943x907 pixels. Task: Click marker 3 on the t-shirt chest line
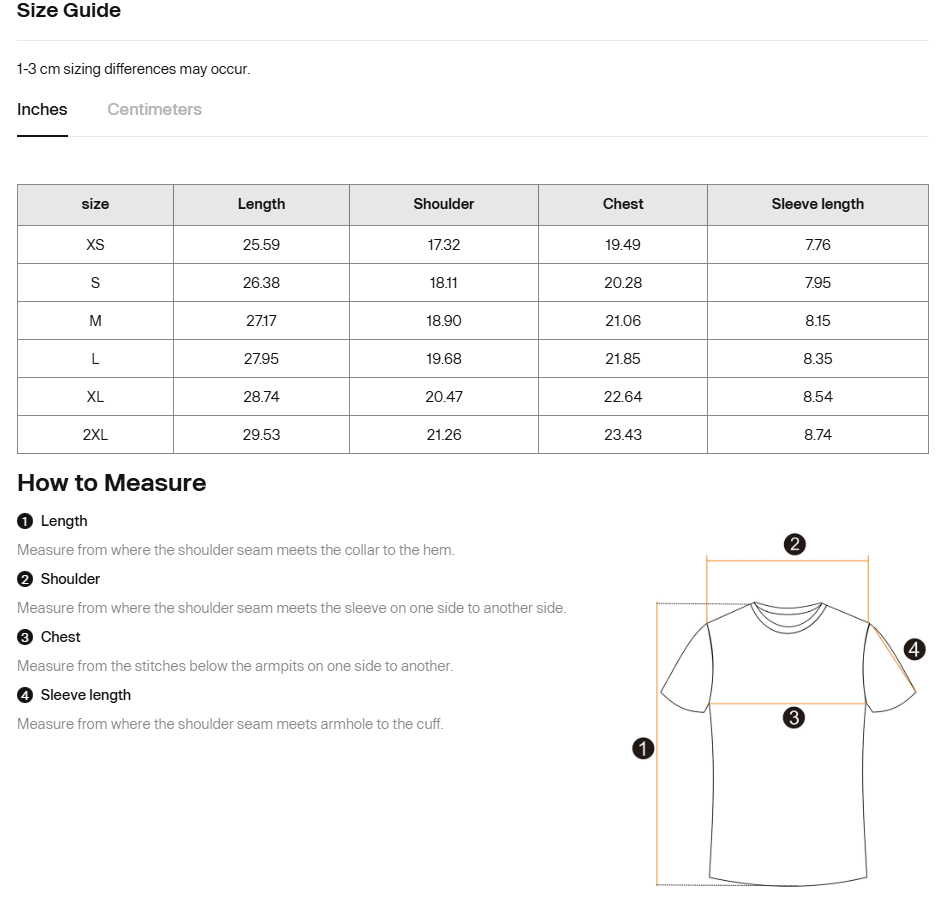[x=794, y=718]
